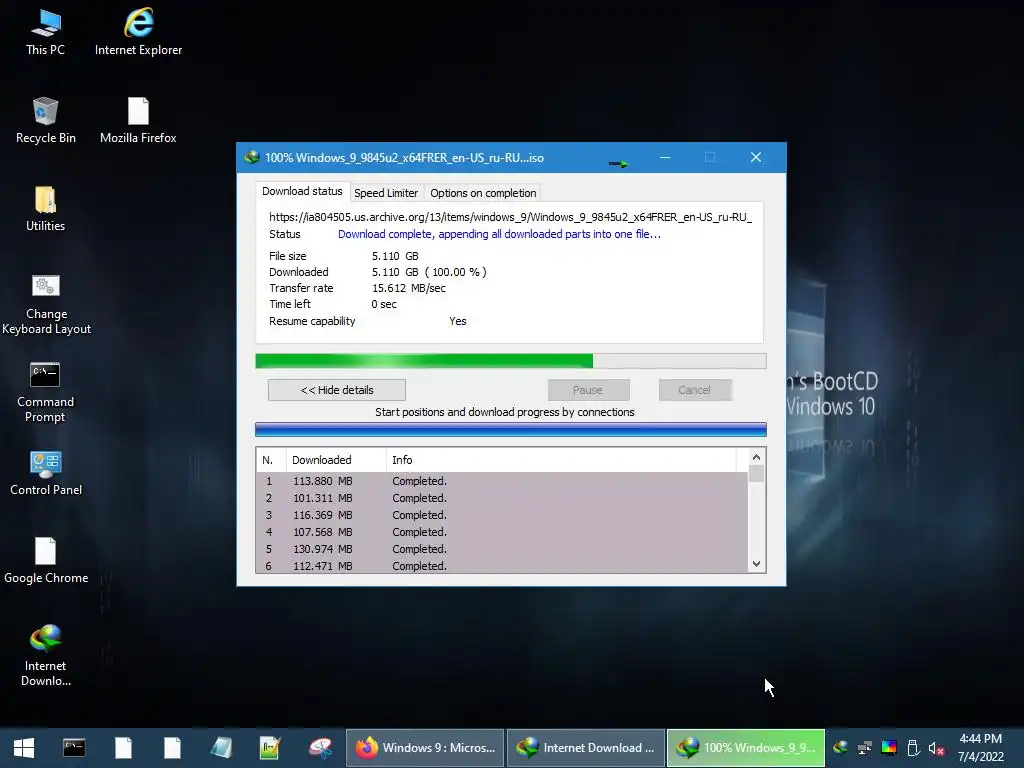The width and height of the screenshot is (1024, 768).
Task: Switch to the Speed Limiter tab
Action: (386, 193)
